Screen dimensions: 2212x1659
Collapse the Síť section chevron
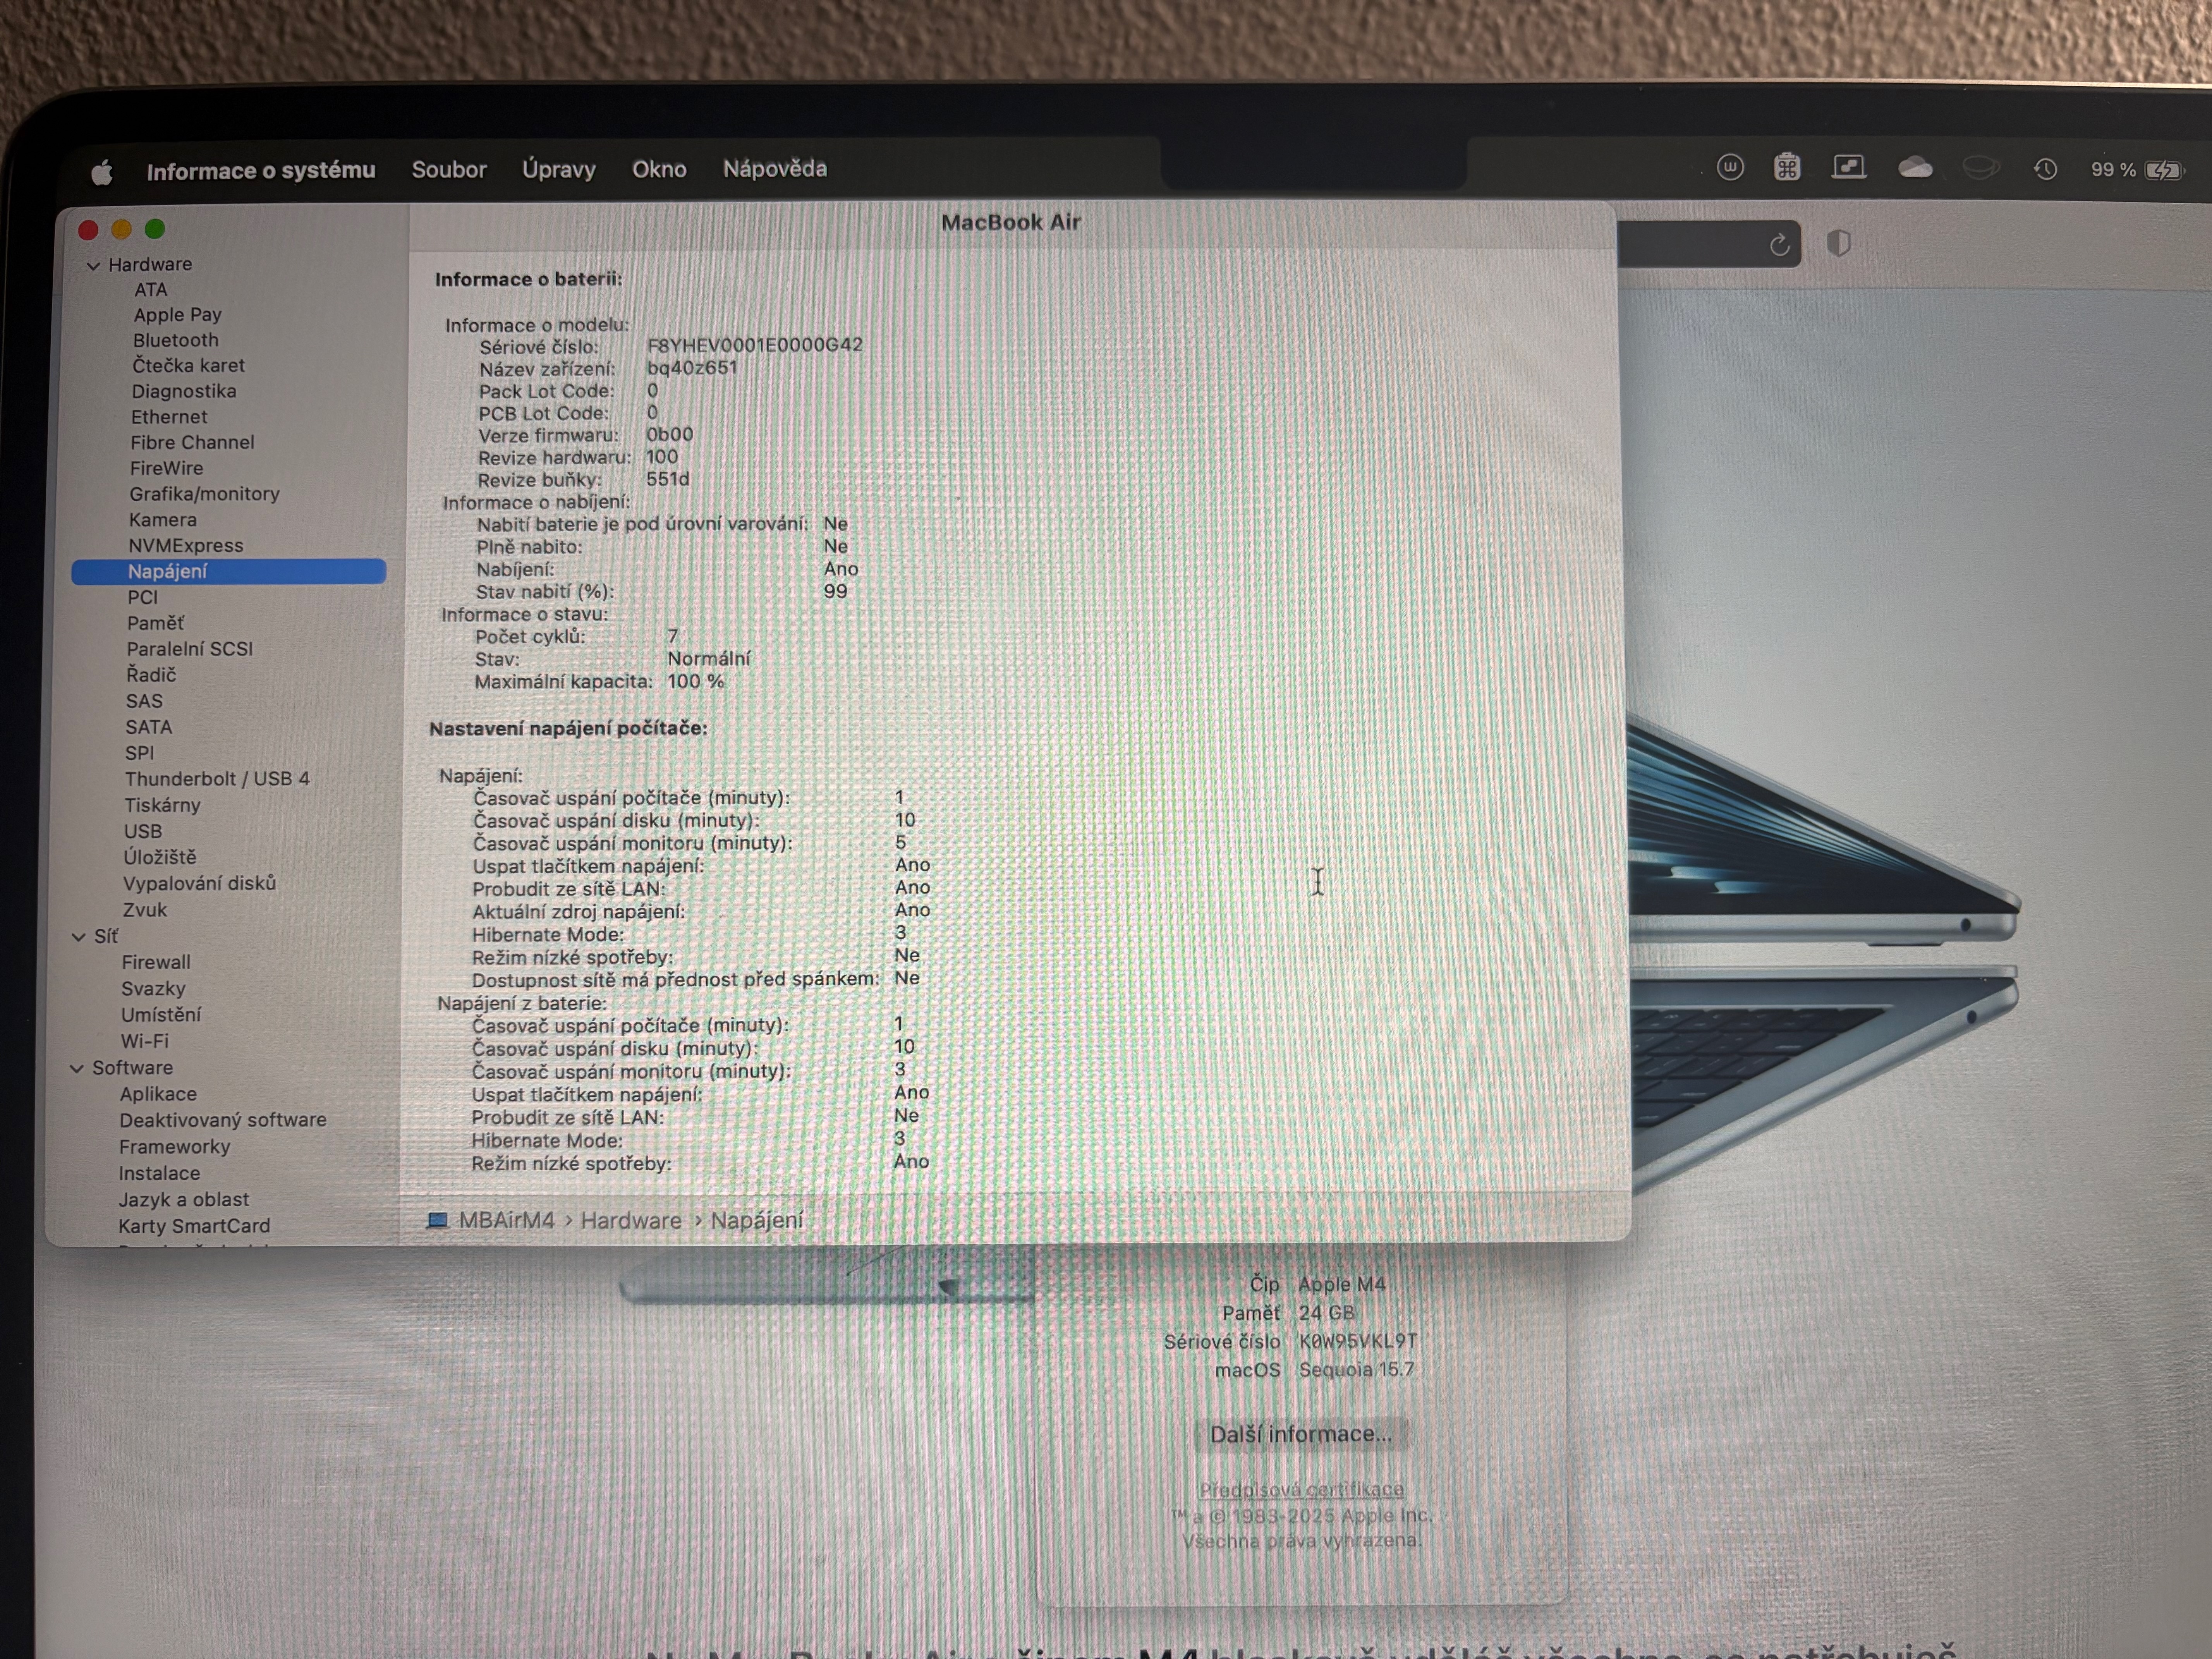click(x=79, y=937)
